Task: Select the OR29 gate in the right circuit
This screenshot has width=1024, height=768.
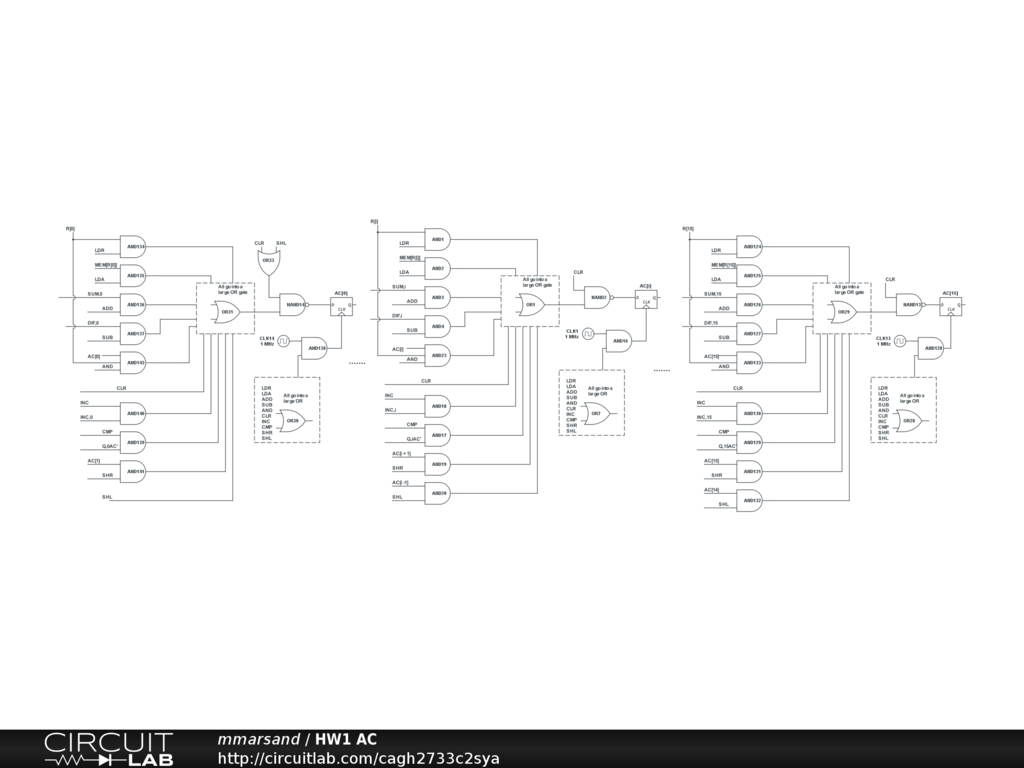Action: tap(843, 312)
